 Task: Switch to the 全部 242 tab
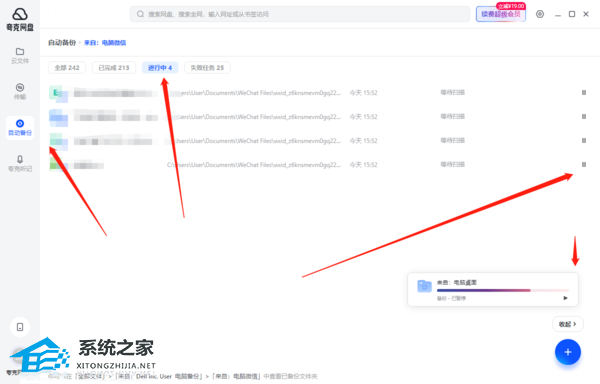coord(67,68)
